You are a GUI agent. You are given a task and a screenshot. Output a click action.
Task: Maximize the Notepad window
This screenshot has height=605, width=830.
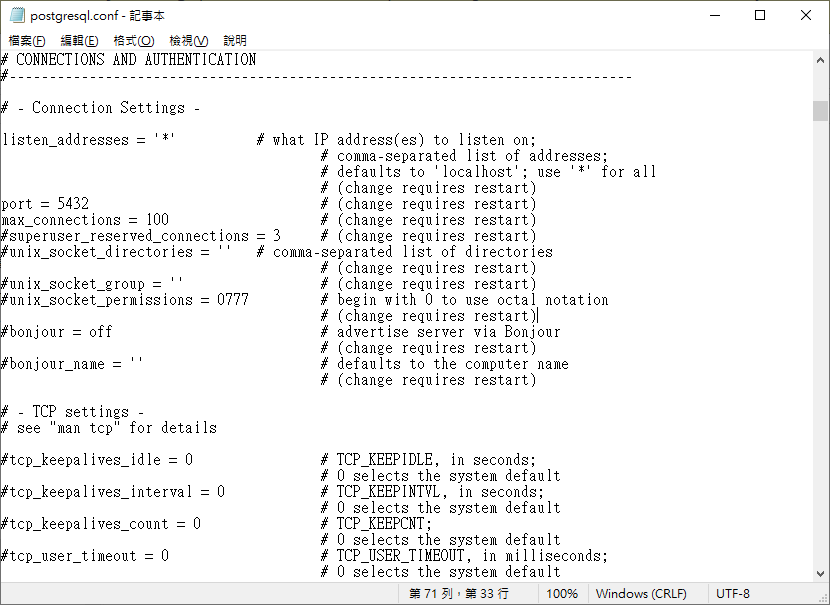(x=760, y=15)
